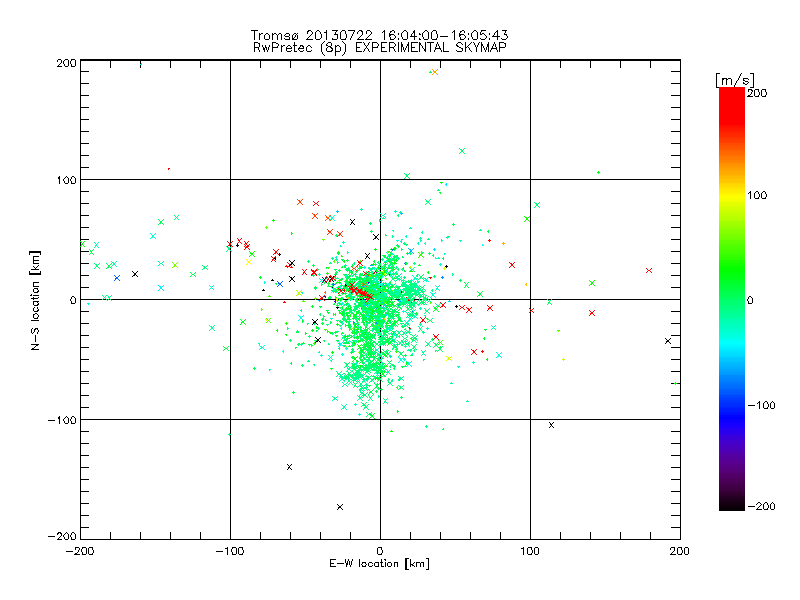Click the colorbar label '200' at top
This screenshot has height=600, width=800.
coord(757,93)
